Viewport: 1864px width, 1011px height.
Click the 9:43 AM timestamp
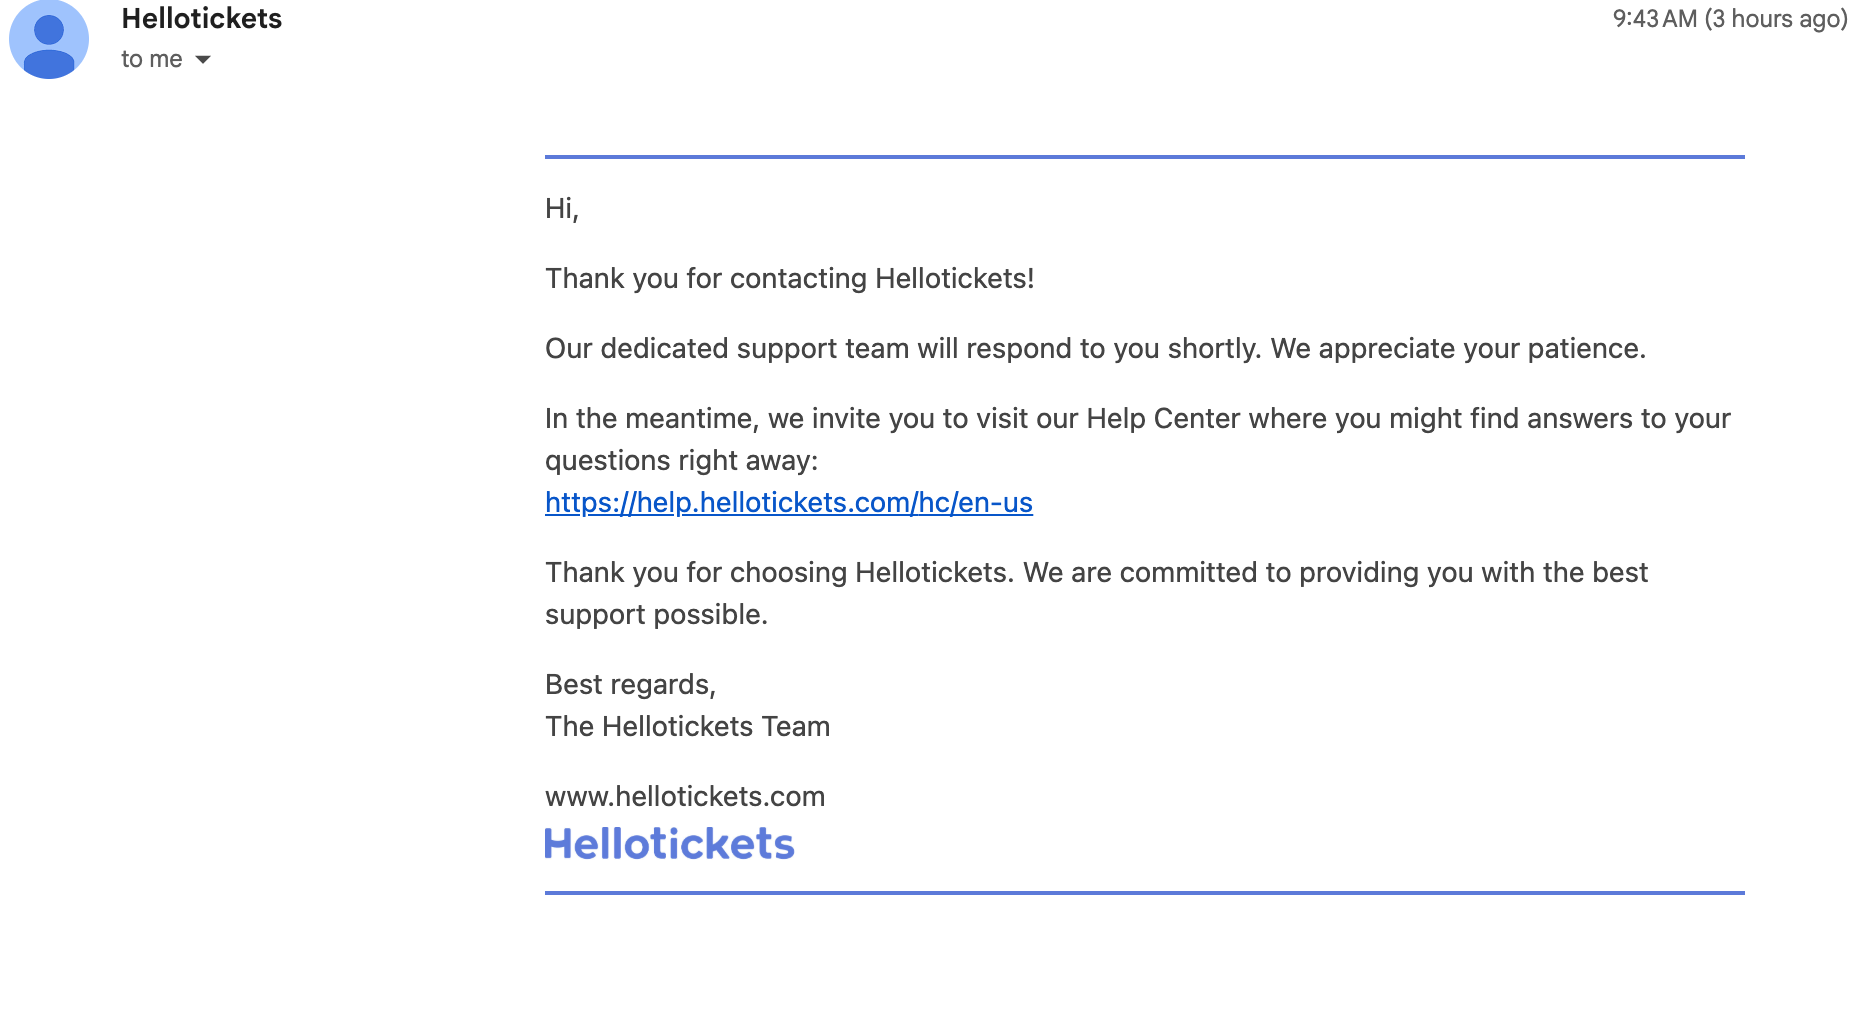point(1652,18)
